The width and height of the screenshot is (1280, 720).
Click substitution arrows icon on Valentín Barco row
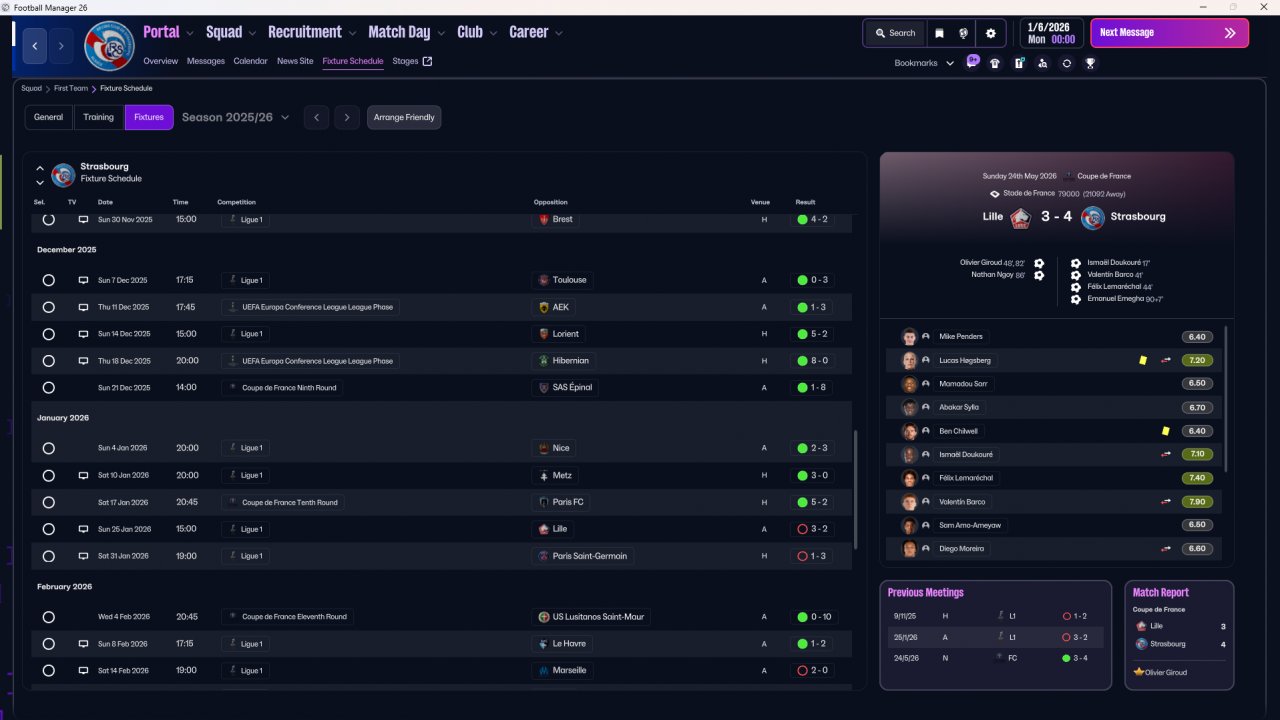pyautogui.click(x=1166, y=502)
